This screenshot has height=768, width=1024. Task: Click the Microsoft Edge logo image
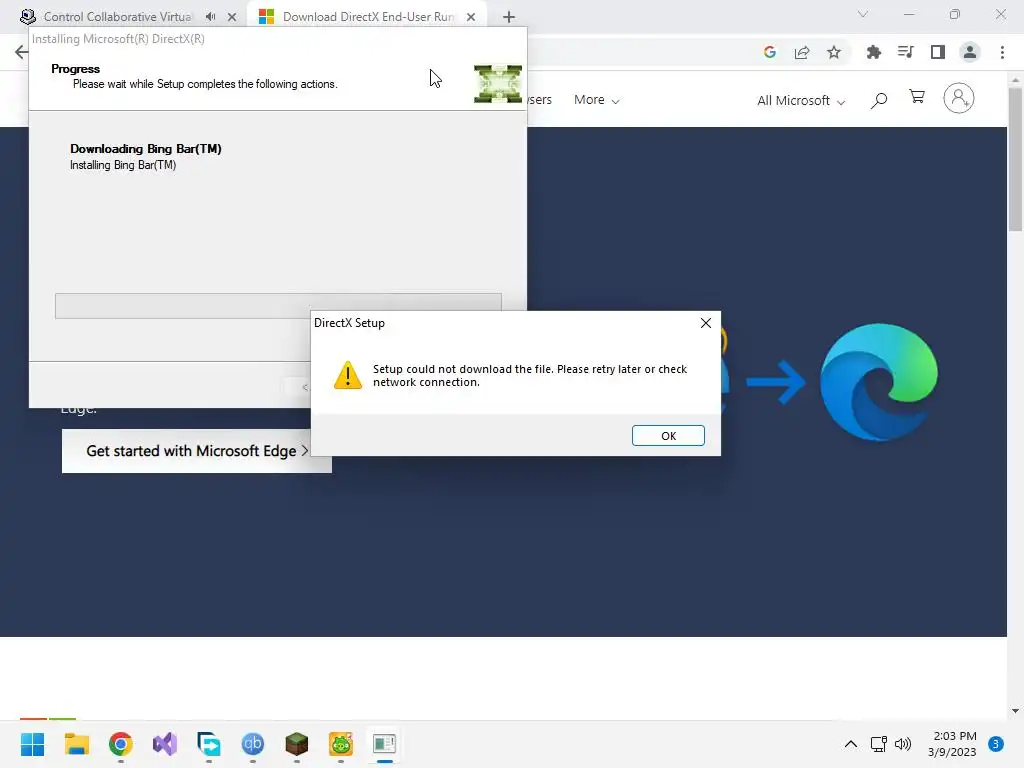click(878, 382)
